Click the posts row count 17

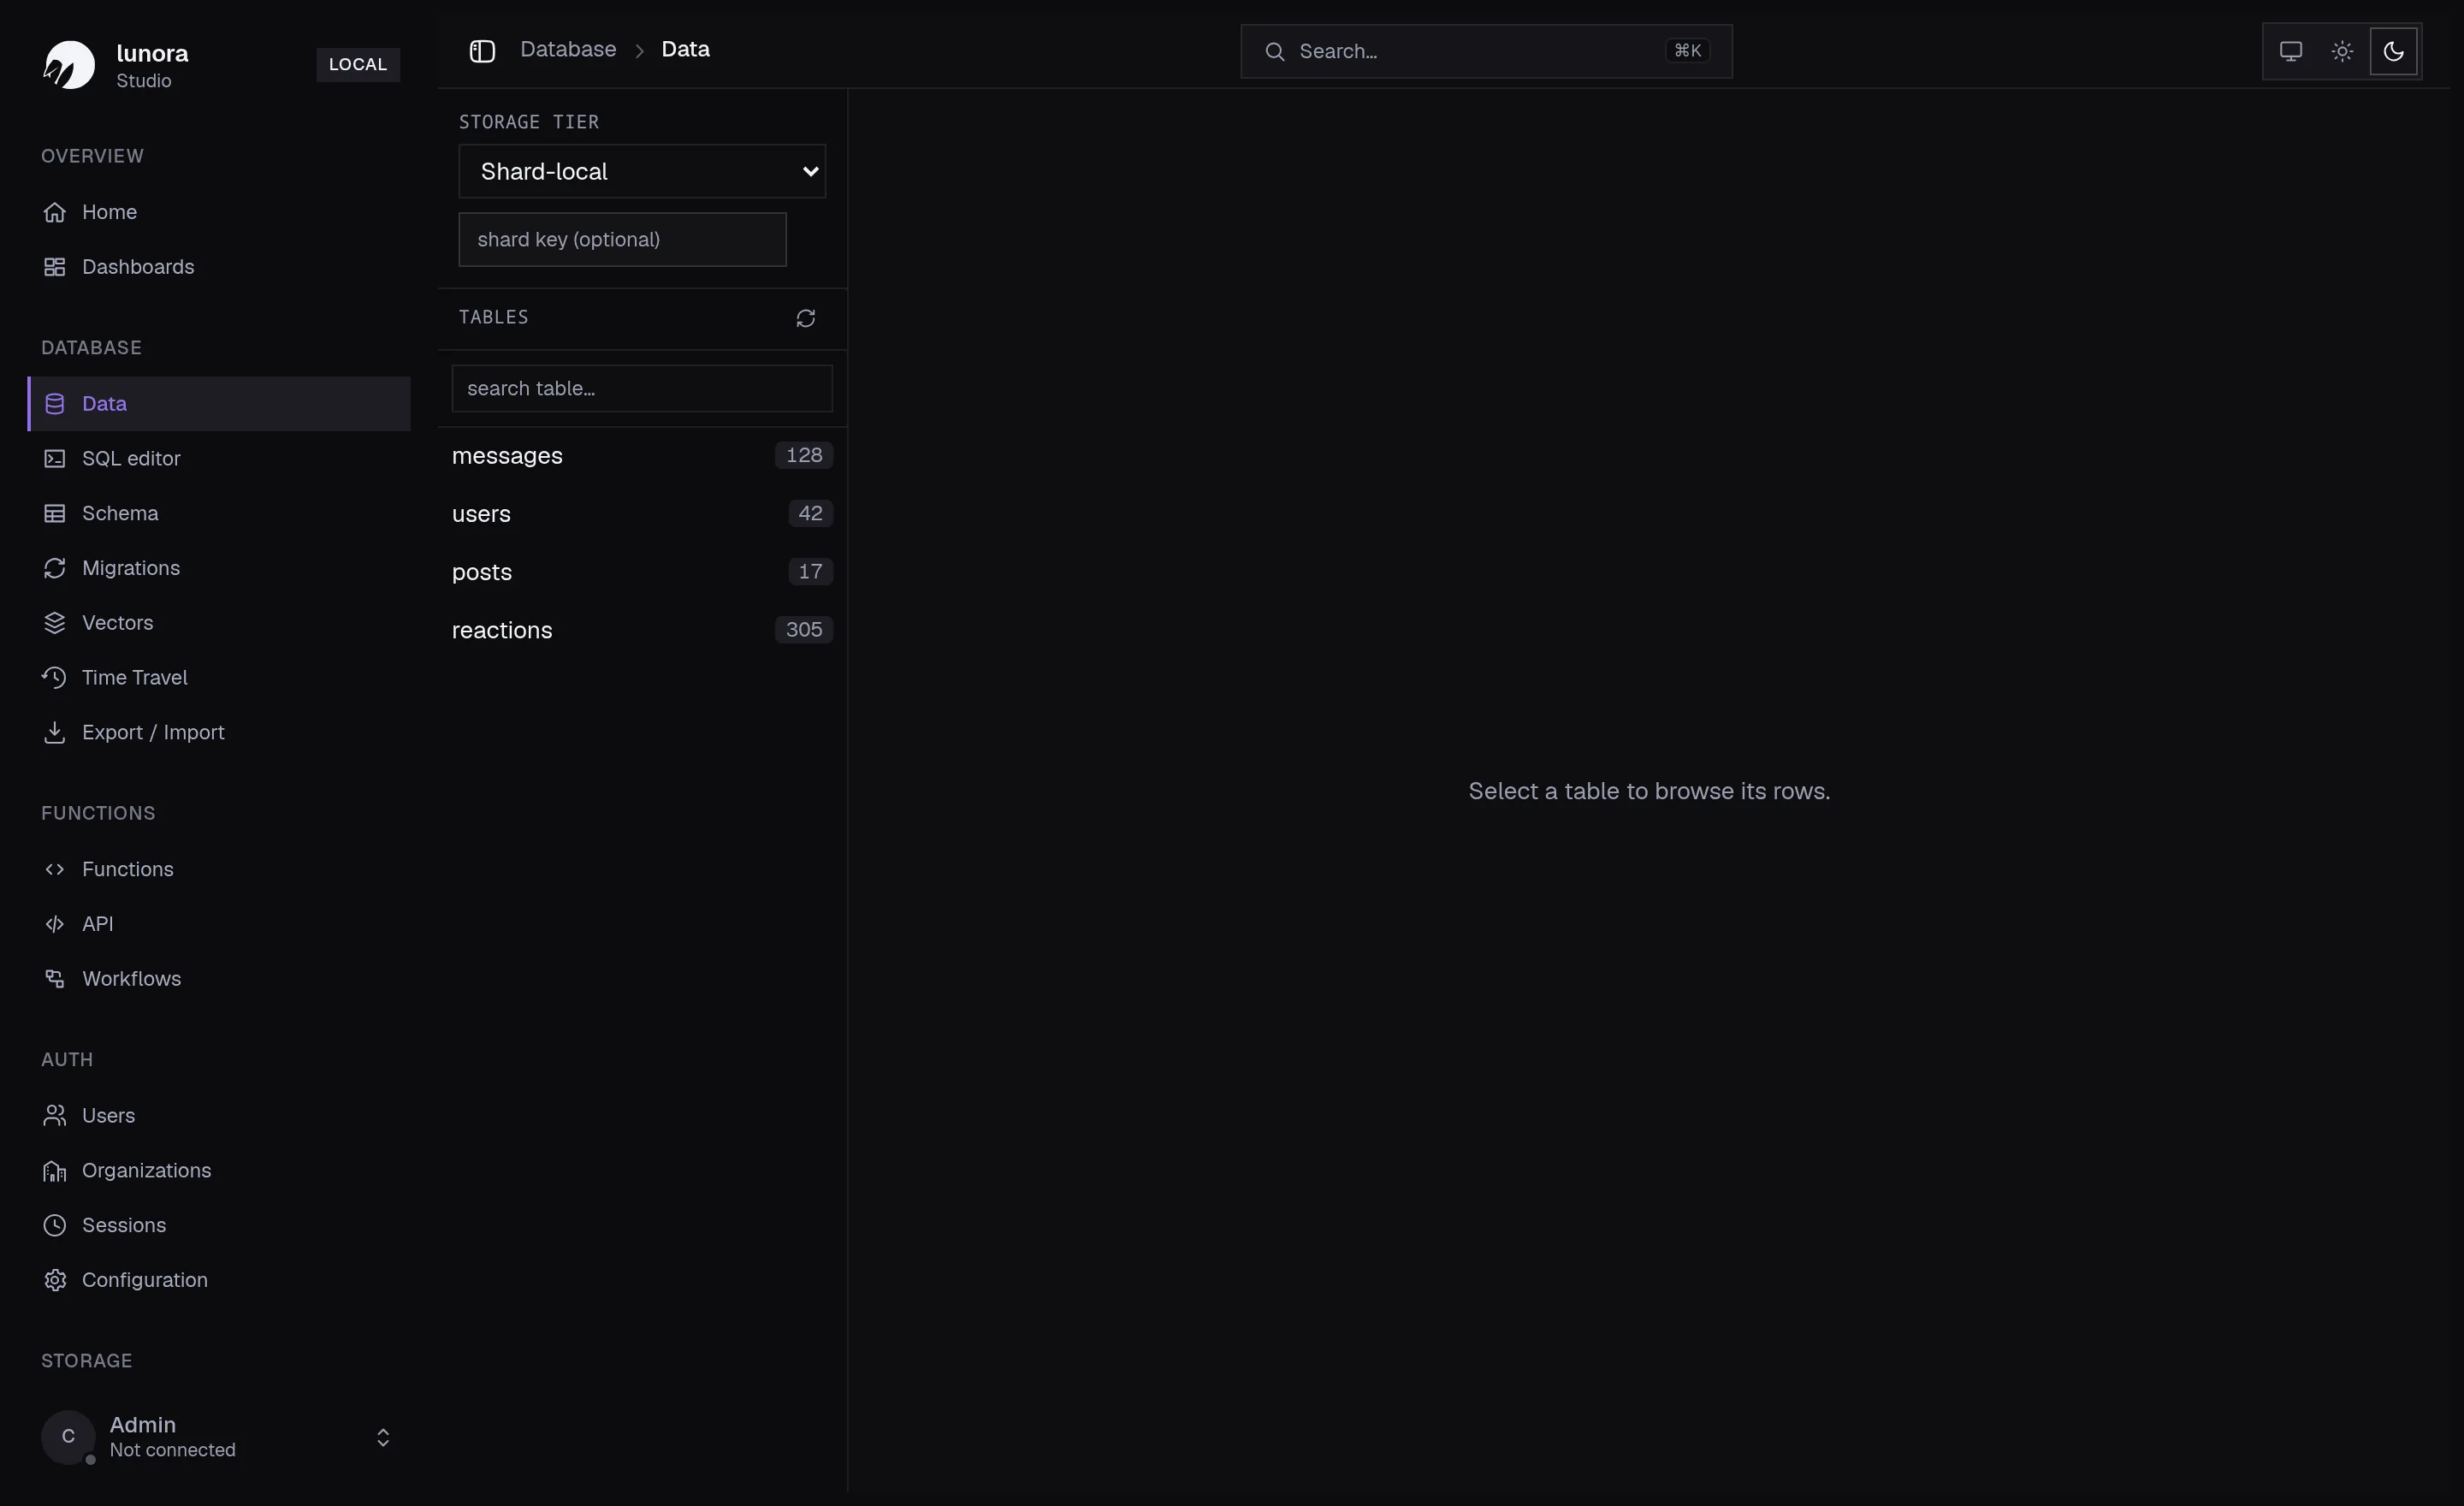tap(810, 572)
